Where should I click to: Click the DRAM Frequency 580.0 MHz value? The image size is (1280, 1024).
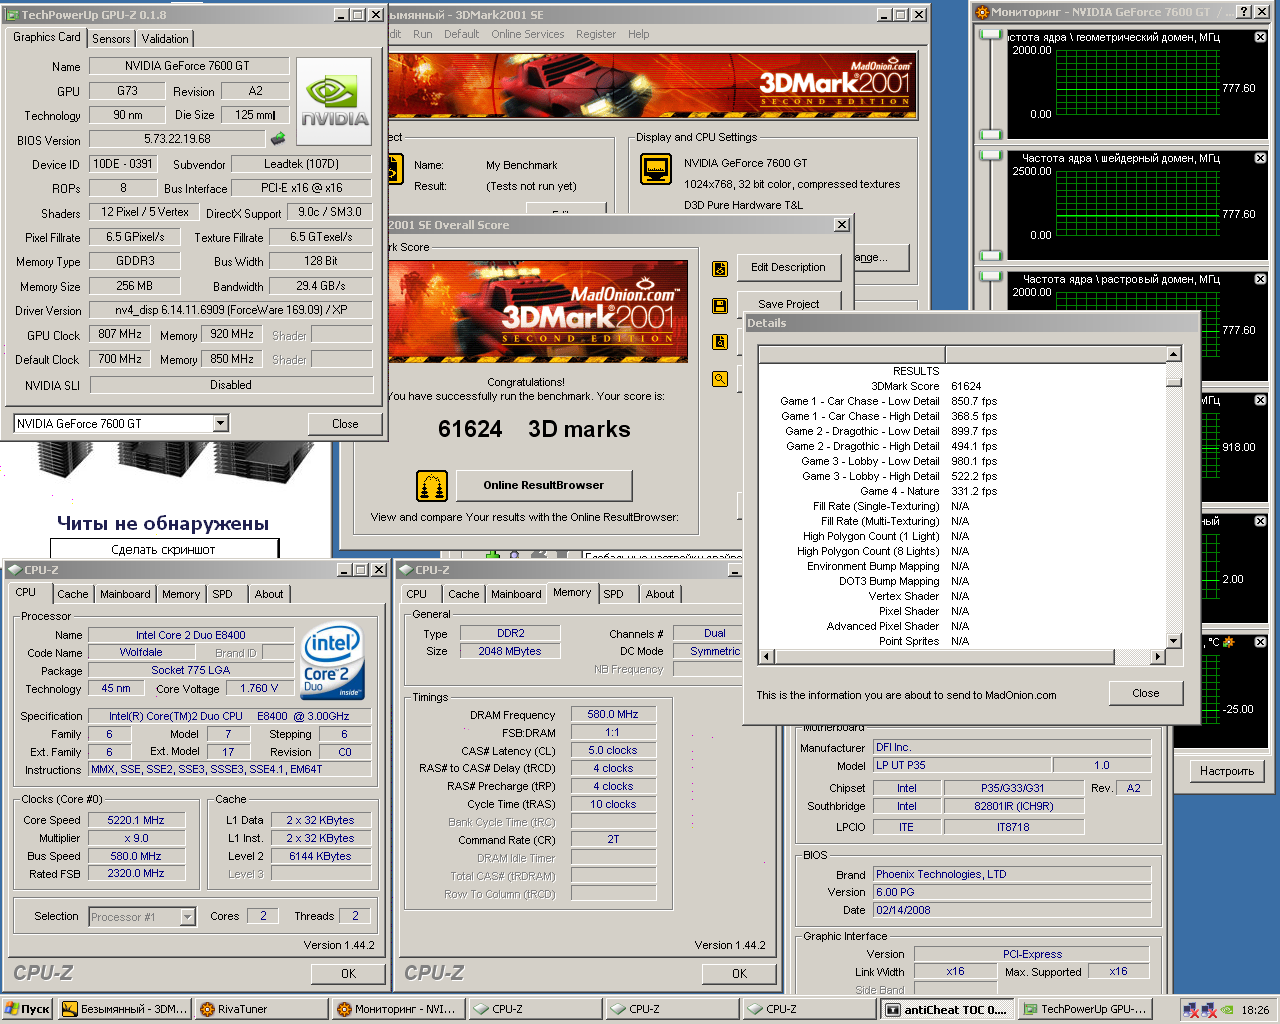(614, 714)
